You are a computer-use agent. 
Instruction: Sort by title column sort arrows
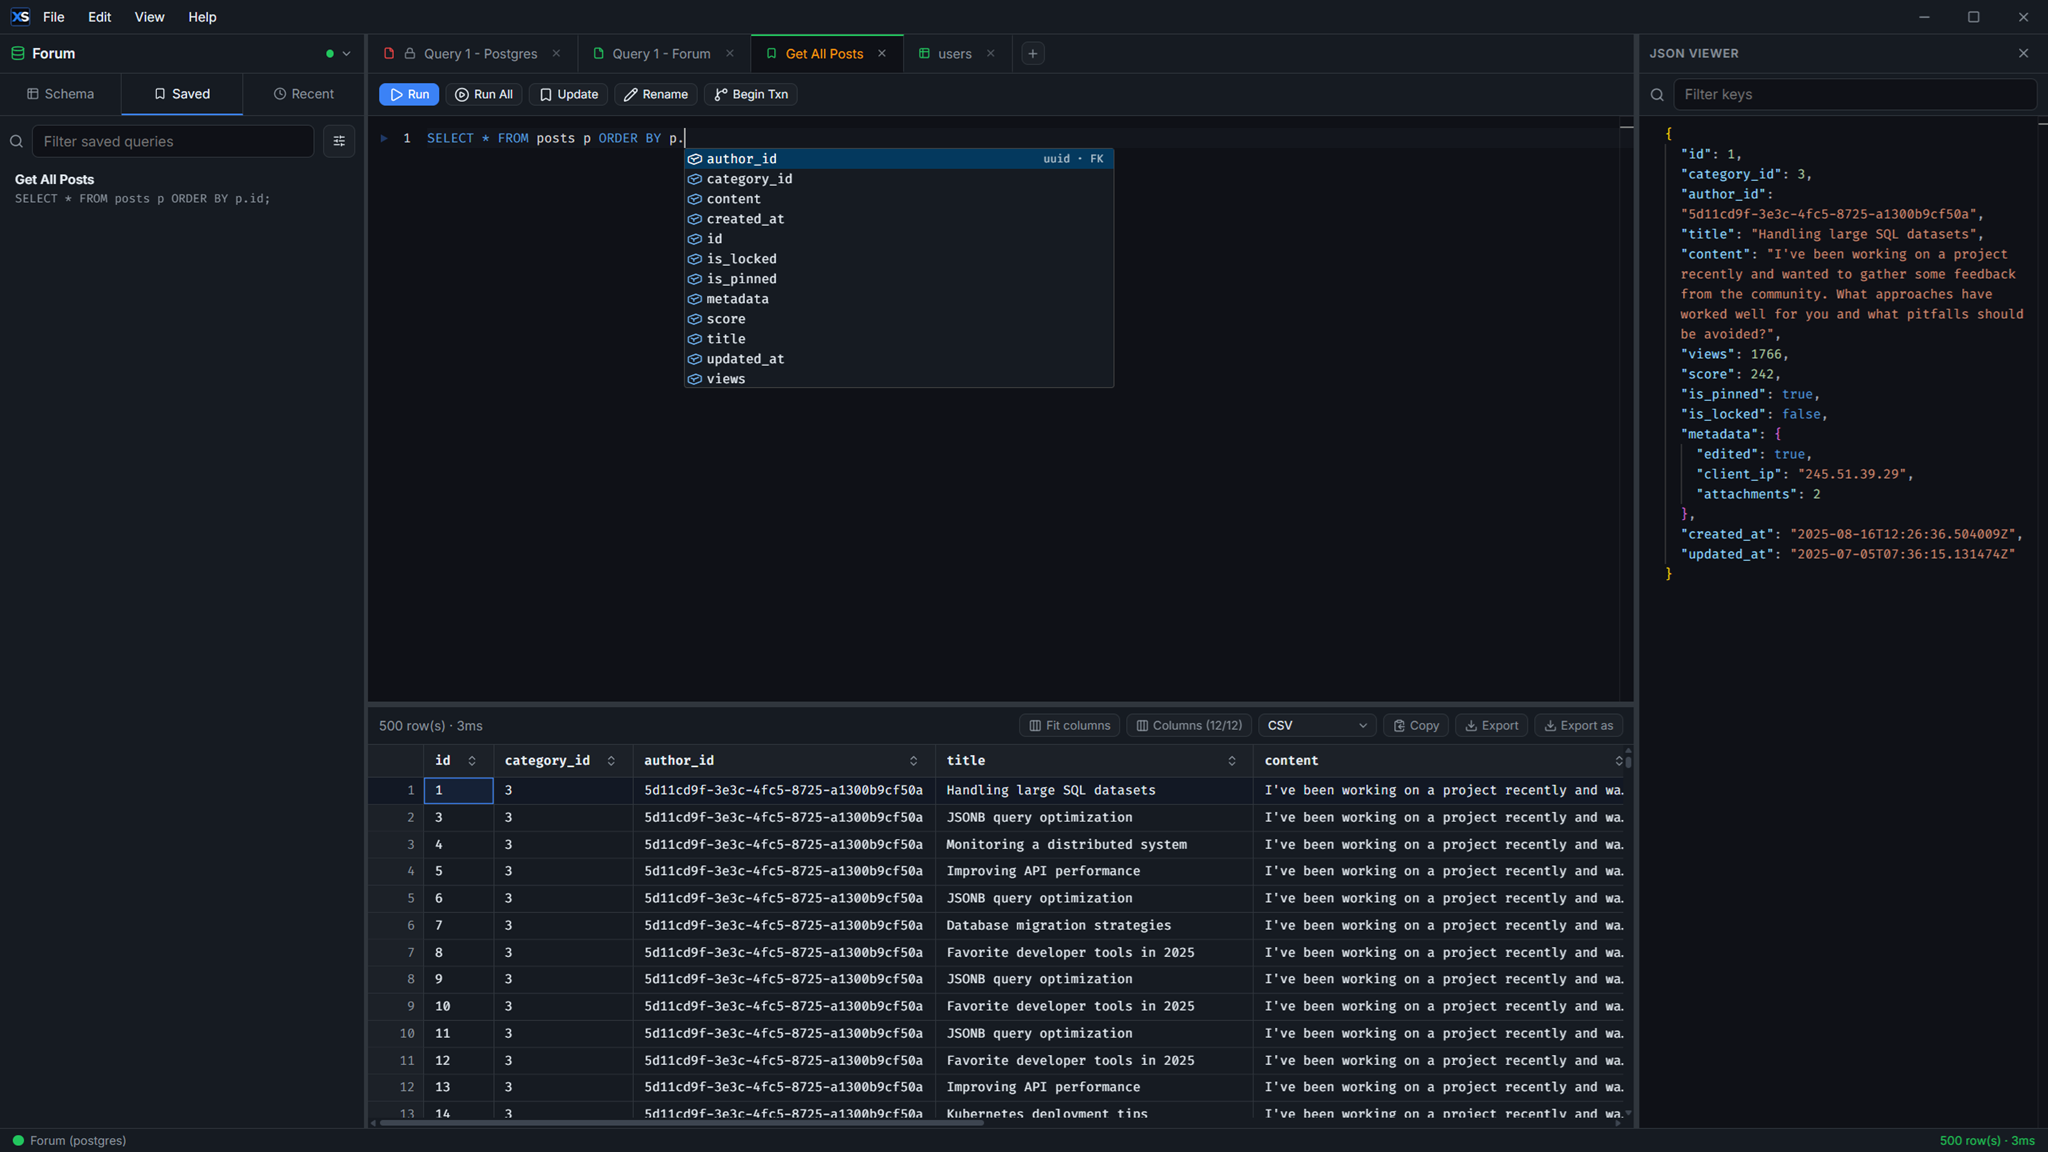(1232, 762)
